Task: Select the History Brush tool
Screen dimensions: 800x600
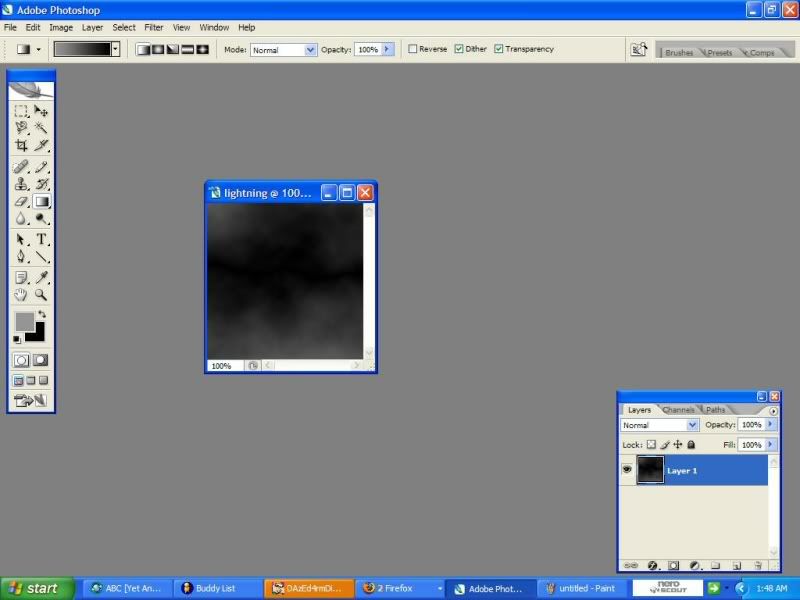Action: (x=41, y=184)
